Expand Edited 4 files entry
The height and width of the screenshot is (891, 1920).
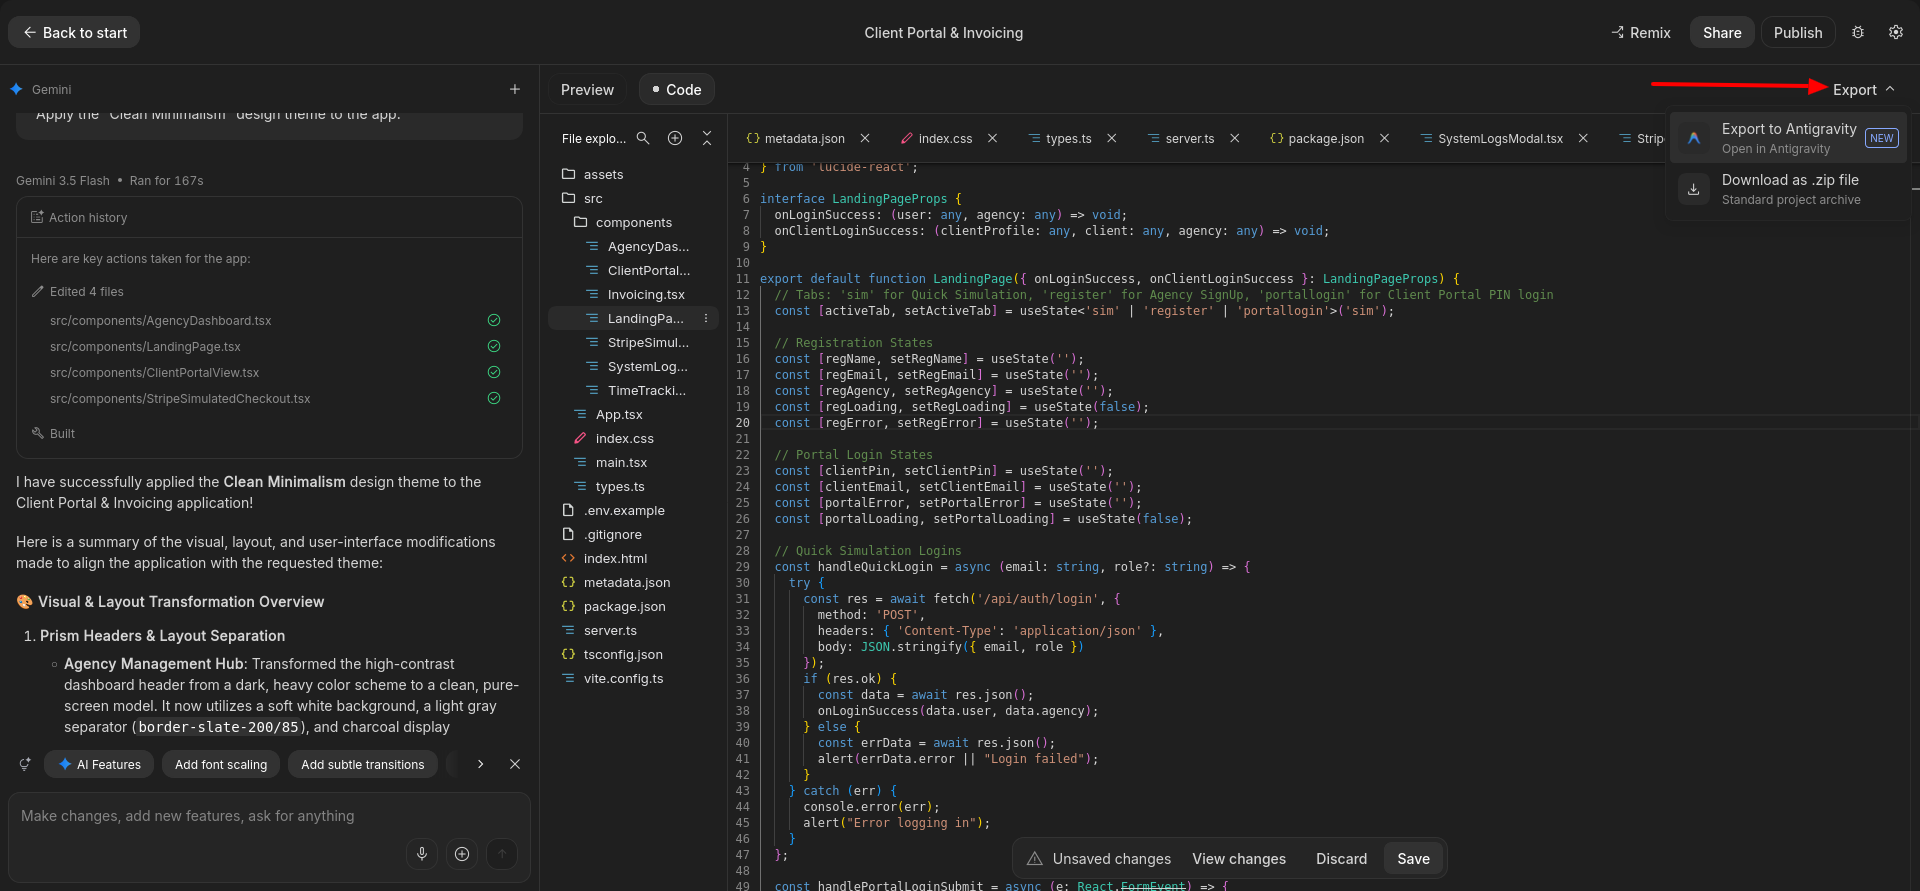click(x=77, y=292)
